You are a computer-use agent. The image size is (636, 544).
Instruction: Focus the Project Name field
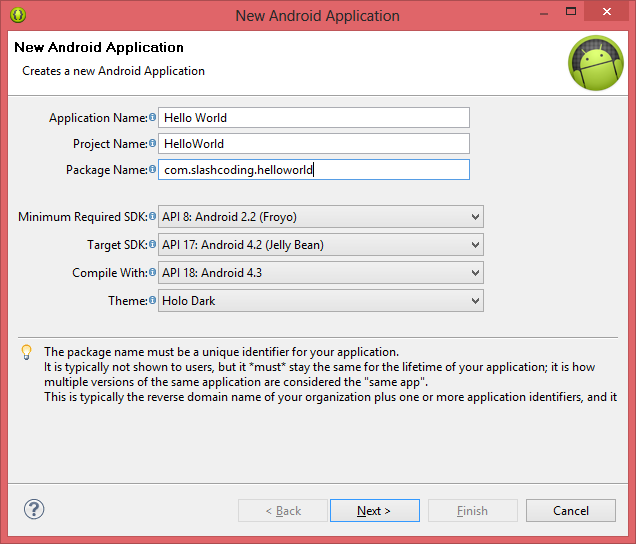point(314,144)
